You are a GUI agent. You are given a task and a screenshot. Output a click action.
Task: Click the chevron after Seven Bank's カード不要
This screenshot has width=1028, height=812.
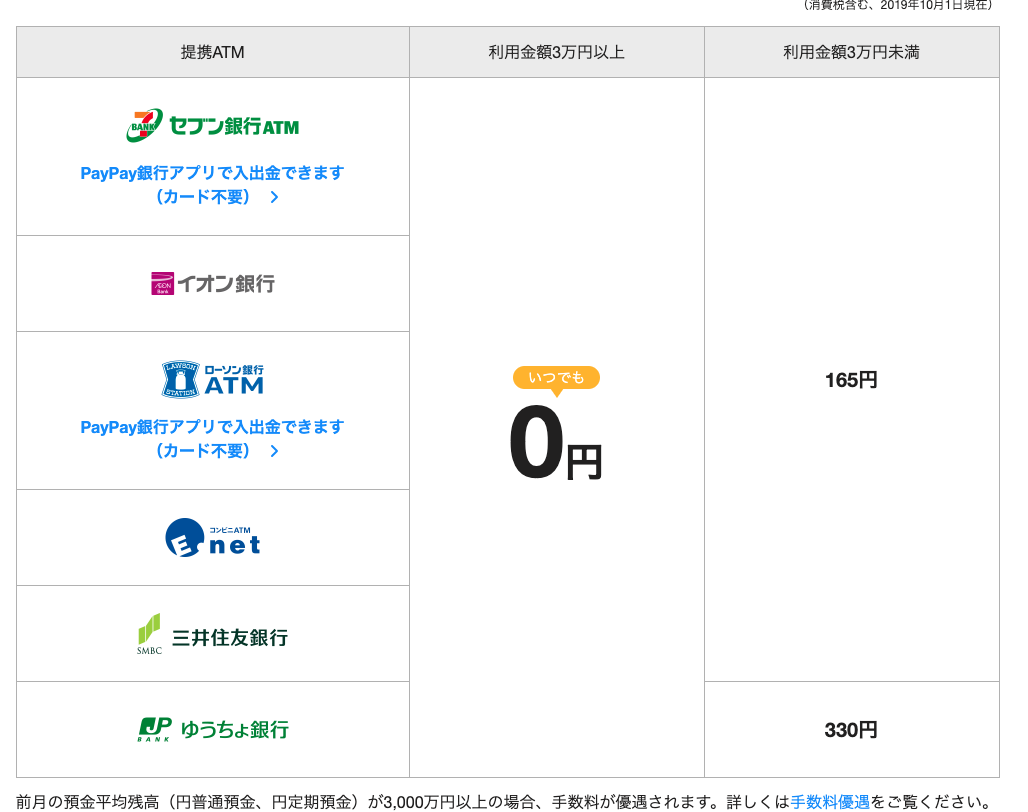click(275, 197)
